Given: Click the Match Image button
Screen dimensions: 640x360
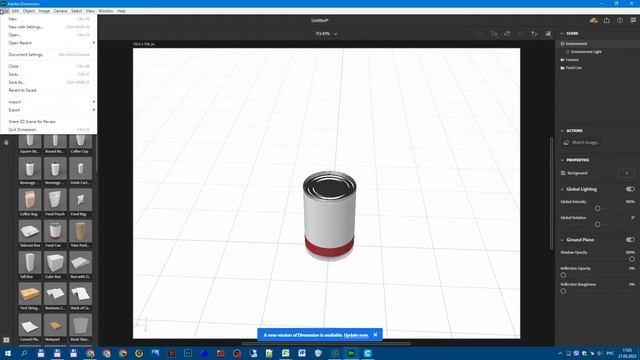Looking at the screenshot, I should (x=581, y=142).
